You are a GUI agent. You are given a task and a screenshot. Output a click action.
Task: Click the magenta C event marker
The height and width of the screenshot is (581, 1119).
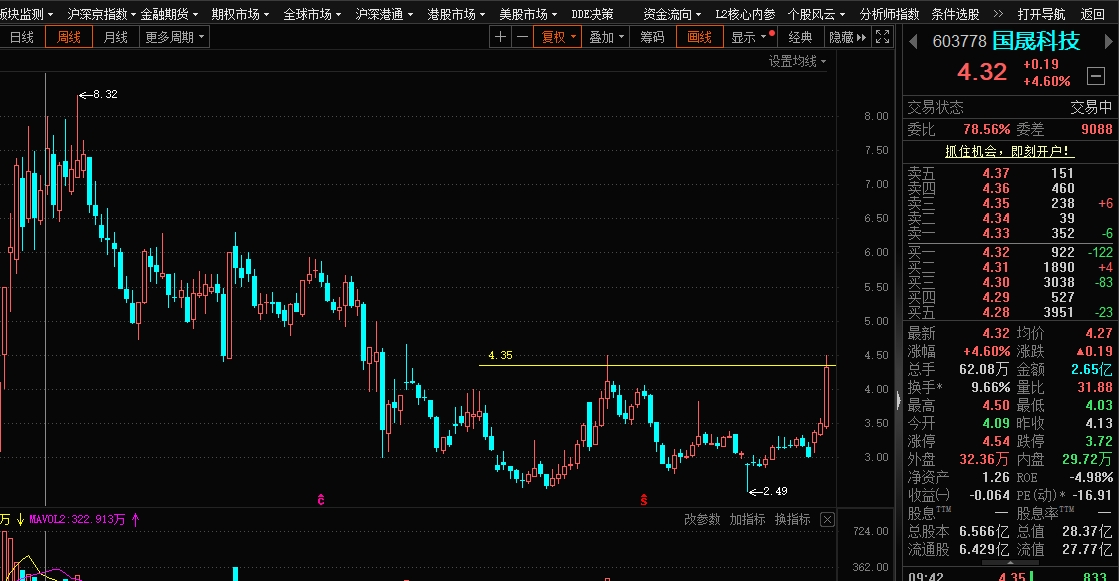(321, 500)
